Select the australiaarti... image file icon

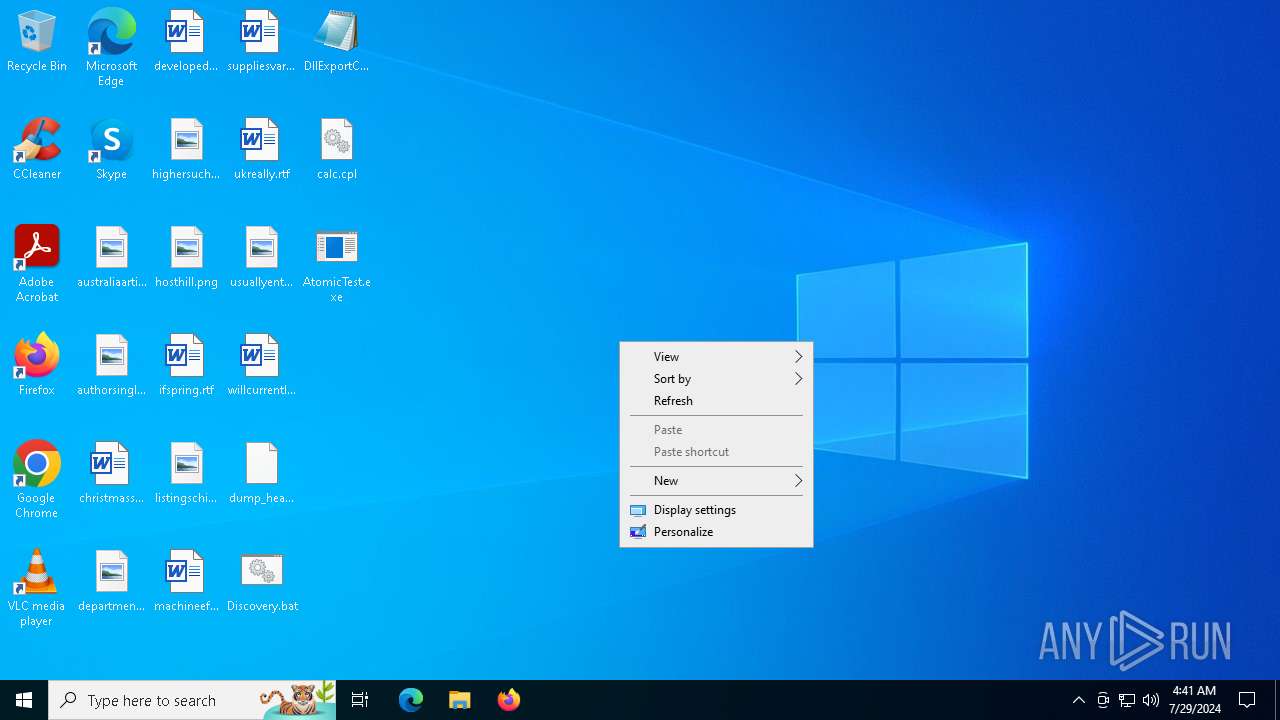pyautogui.click(x=111, y=258)
